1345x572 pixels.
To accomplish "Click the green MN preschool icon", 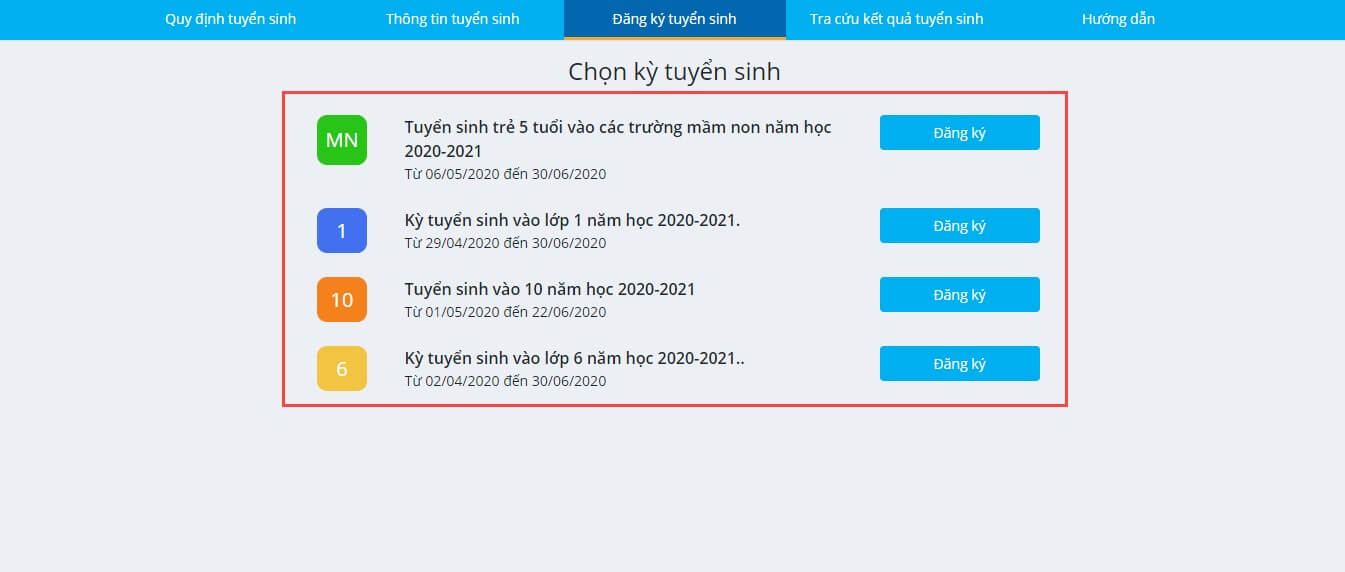I will click(341, 140).
